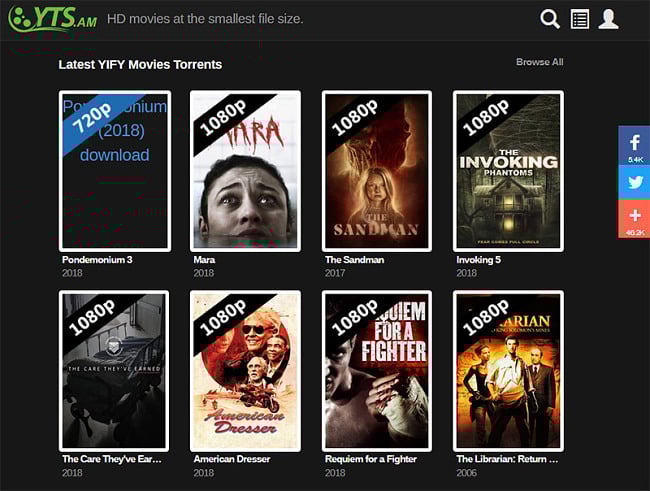
Task: Open The Care They've Earned poster
Action: click(x=114, y=371)
